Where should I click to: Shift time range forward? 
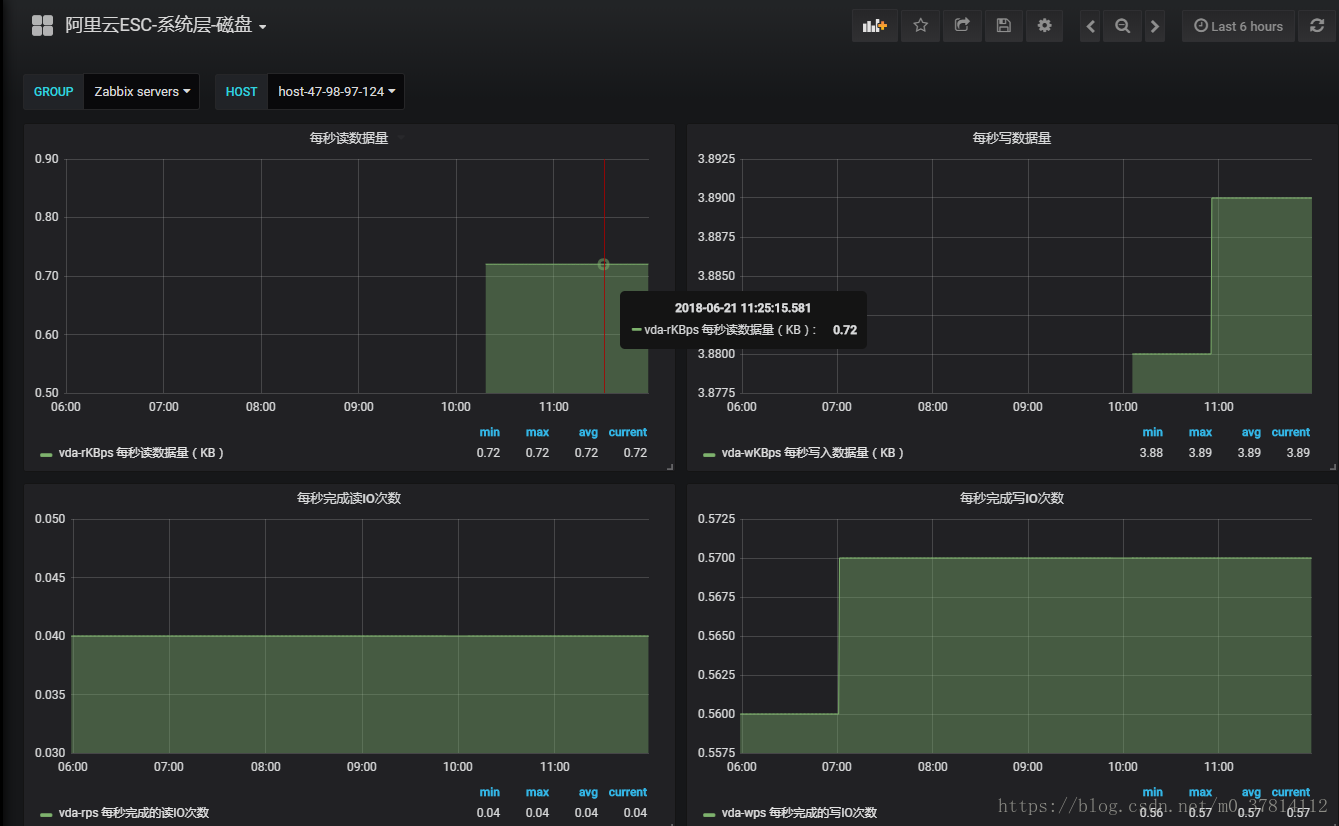[1155, 26]
